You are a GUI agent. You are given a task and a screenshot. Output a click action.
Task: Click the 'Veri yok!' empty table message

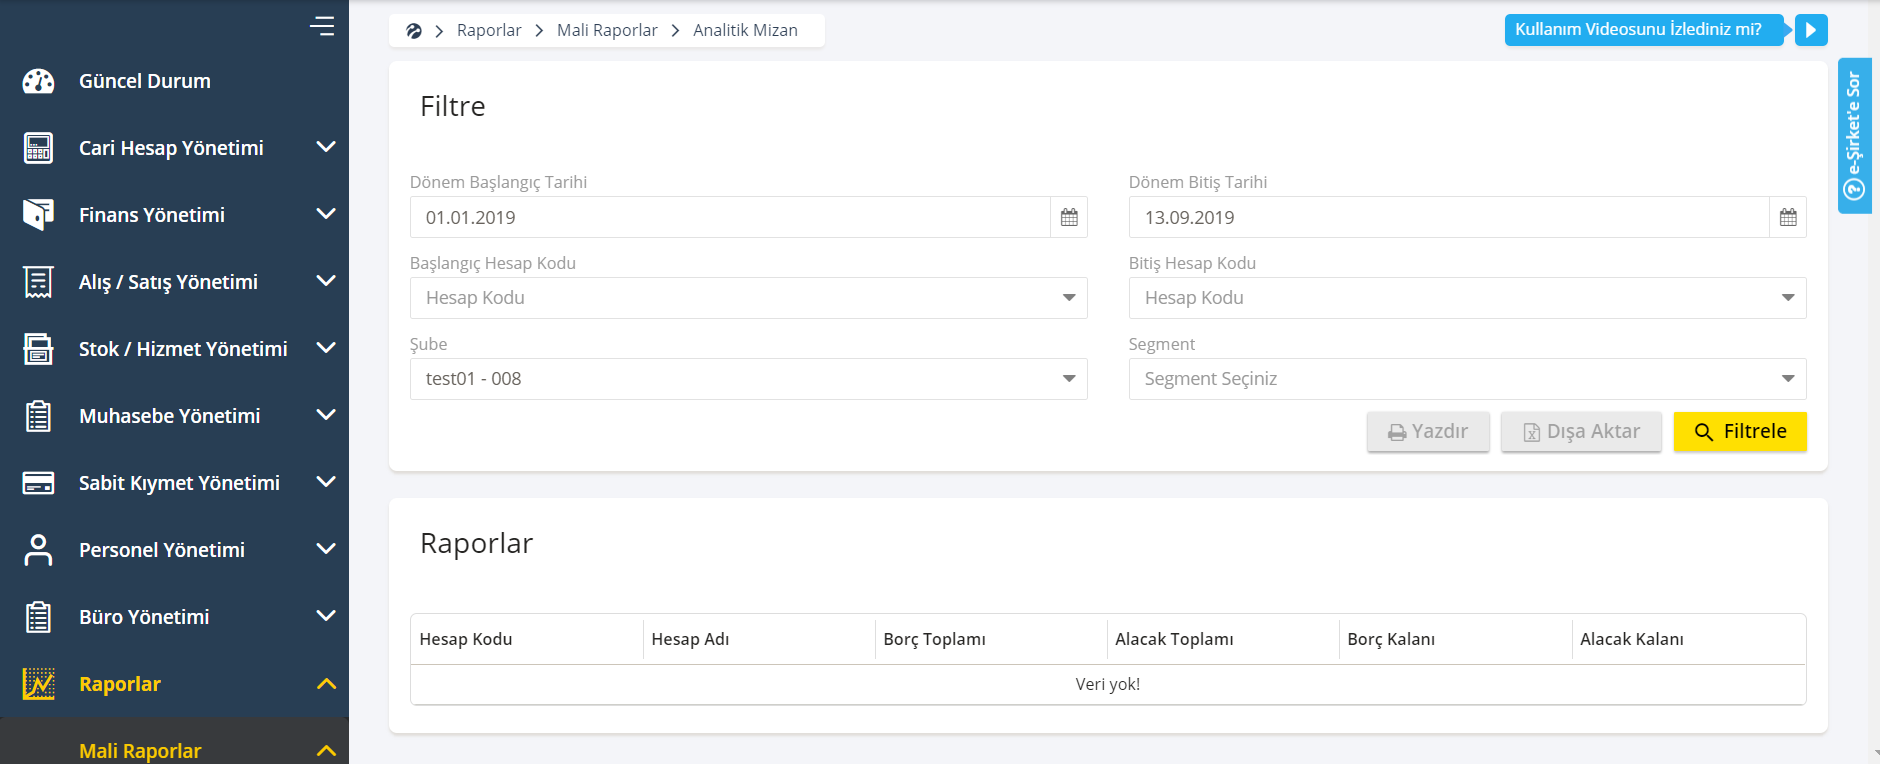1108,685
